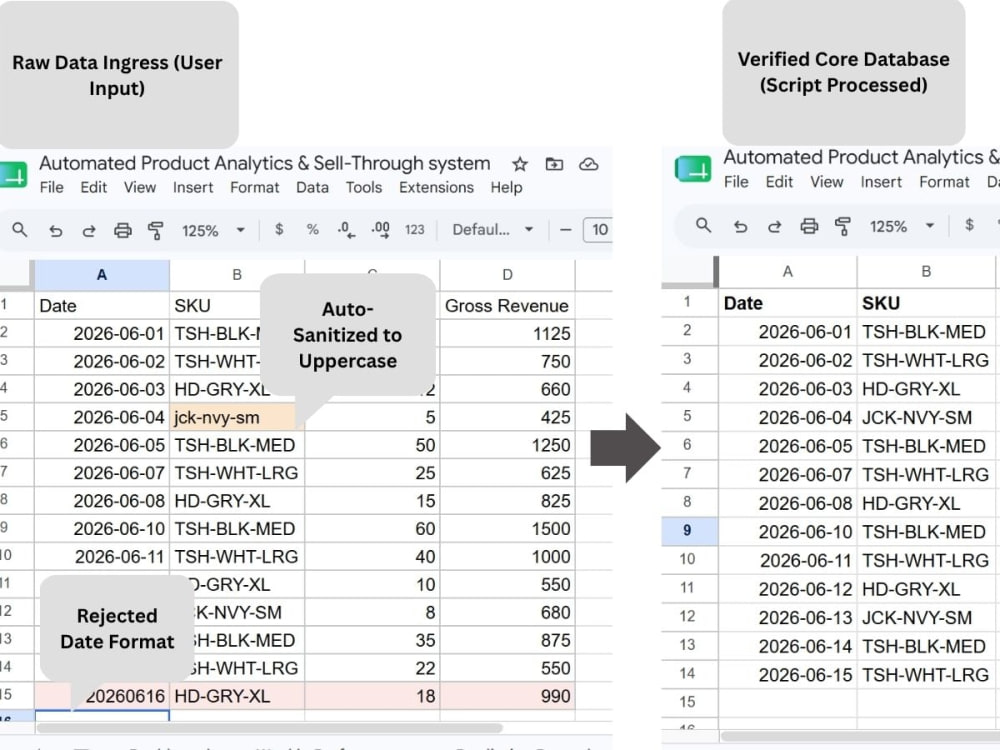1000x750 pixels.
Task: Open File menu in right window
Action: (736, 182)
